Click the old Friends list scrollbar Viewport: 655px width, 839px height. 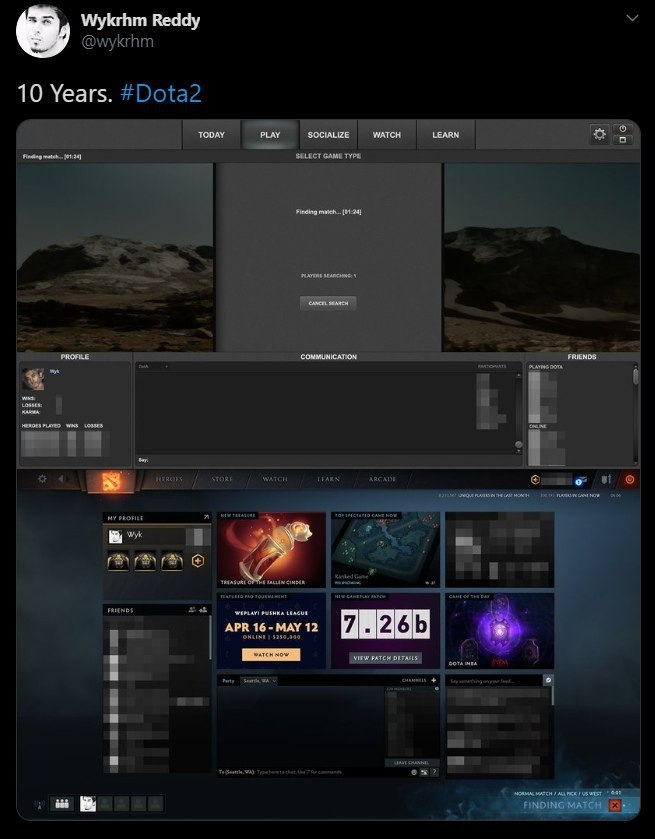pos(636,376)
